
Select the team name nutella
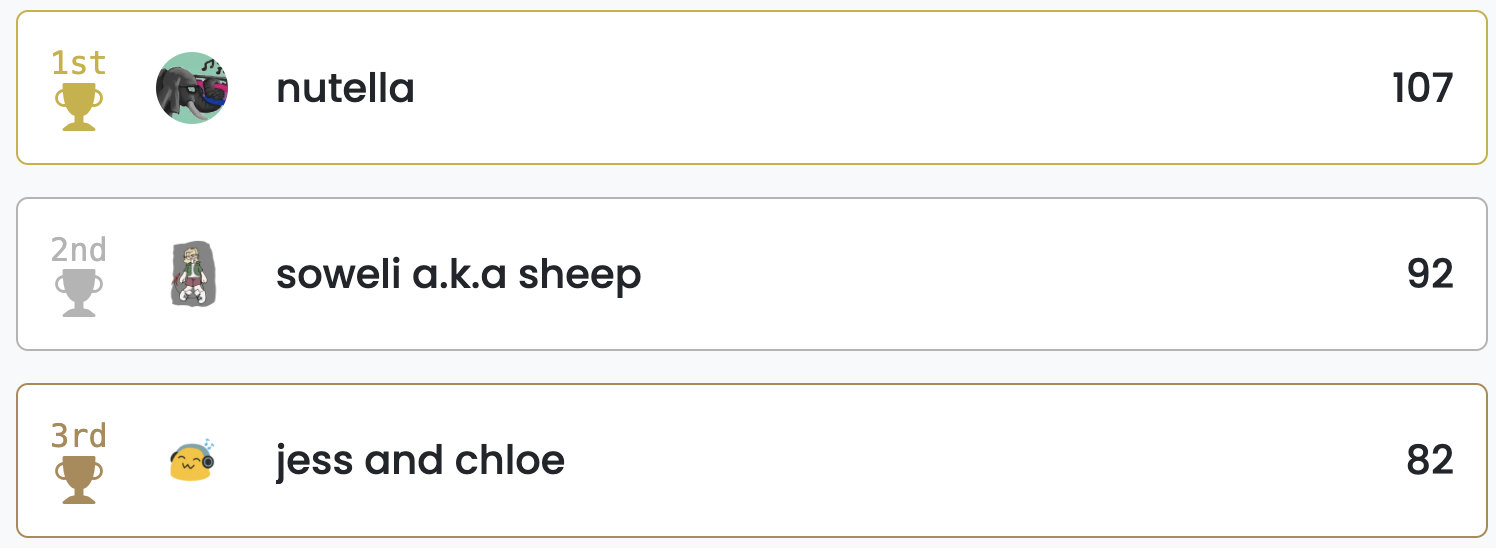coord(345,88)
